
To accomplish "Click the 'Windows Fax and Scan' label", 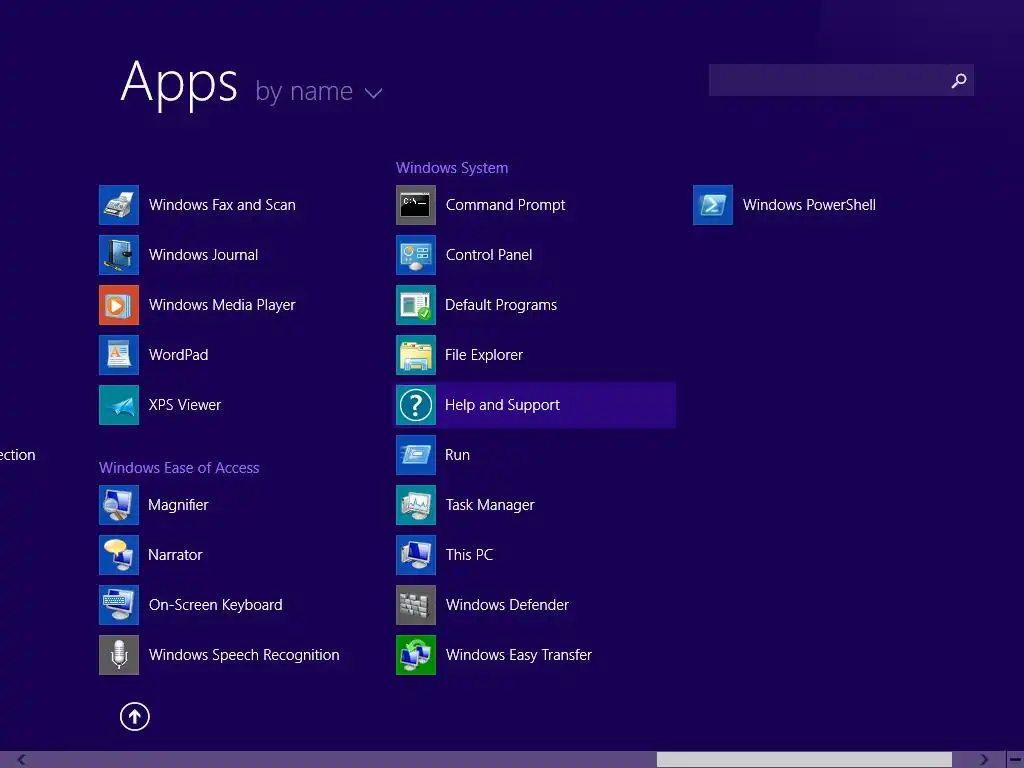I will tap(222, 205).
